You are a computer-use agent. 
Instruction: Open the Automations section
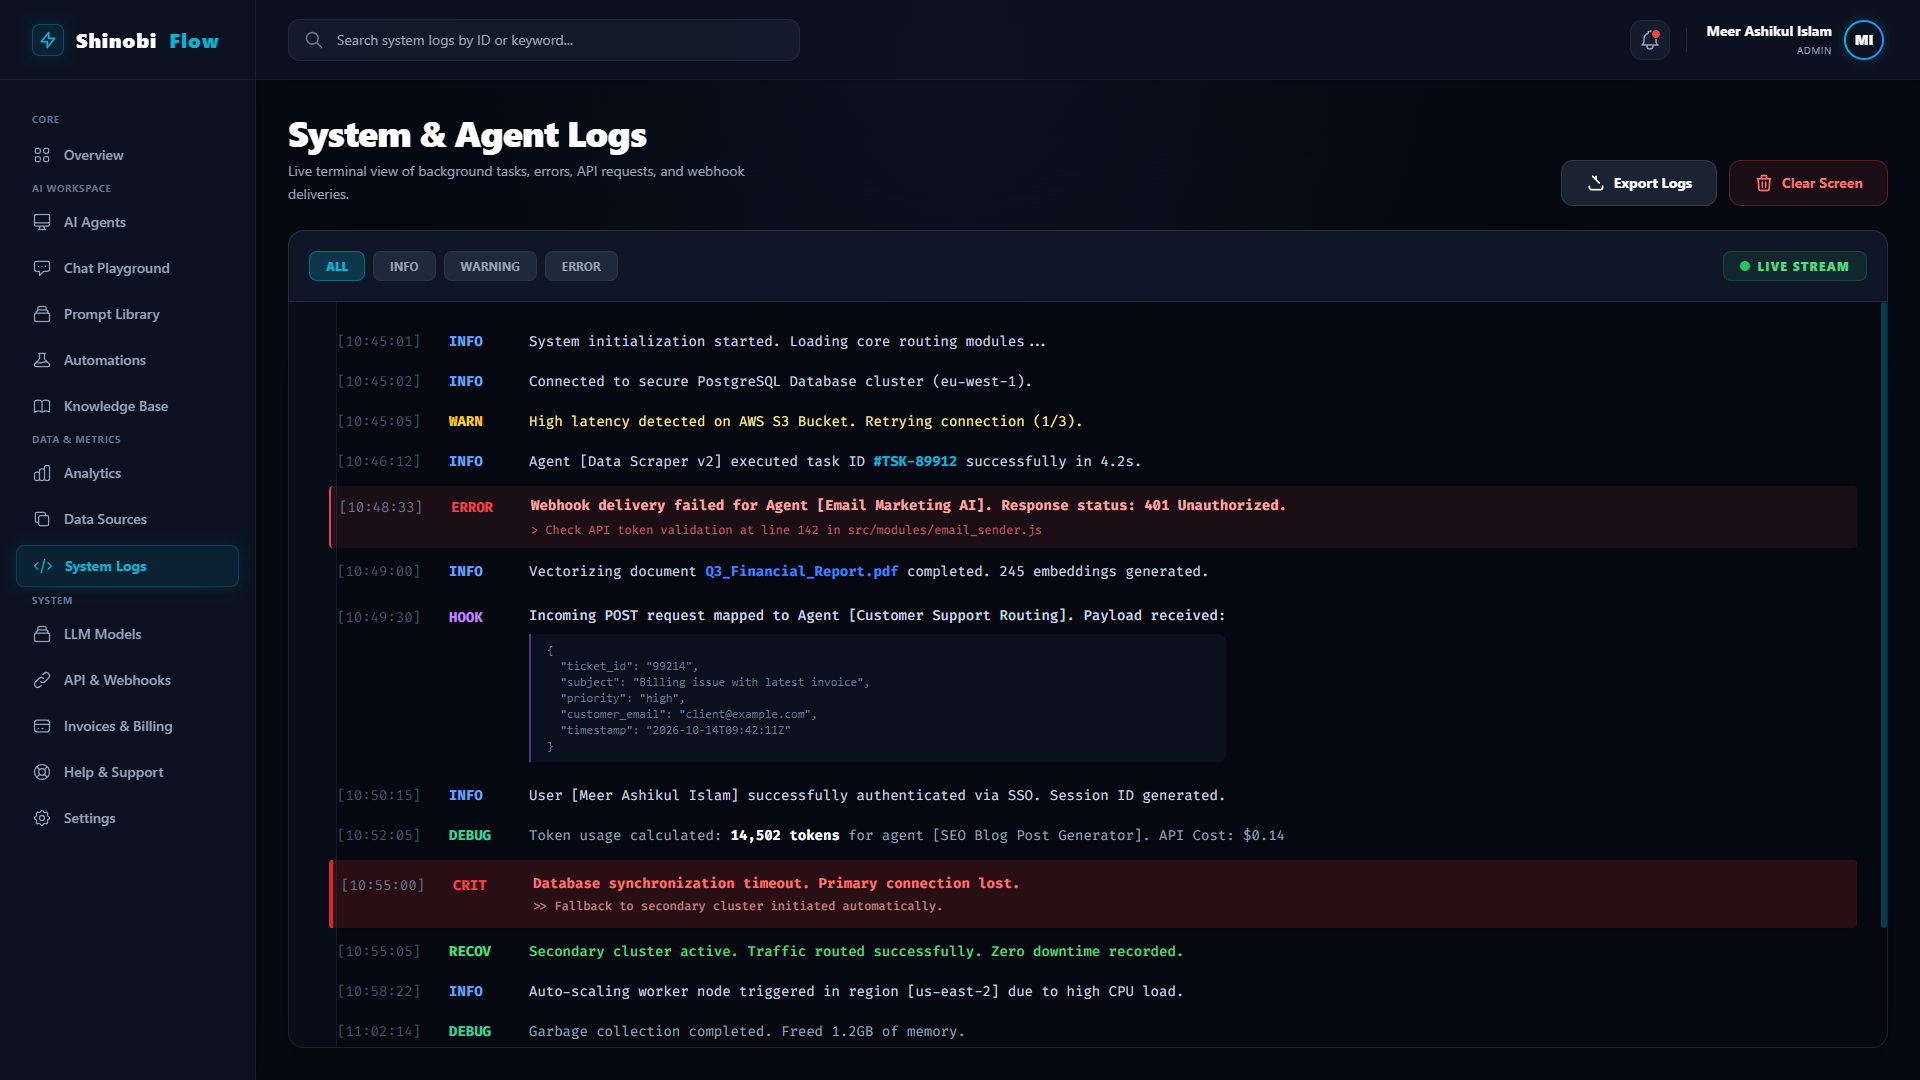click(127, 360)
